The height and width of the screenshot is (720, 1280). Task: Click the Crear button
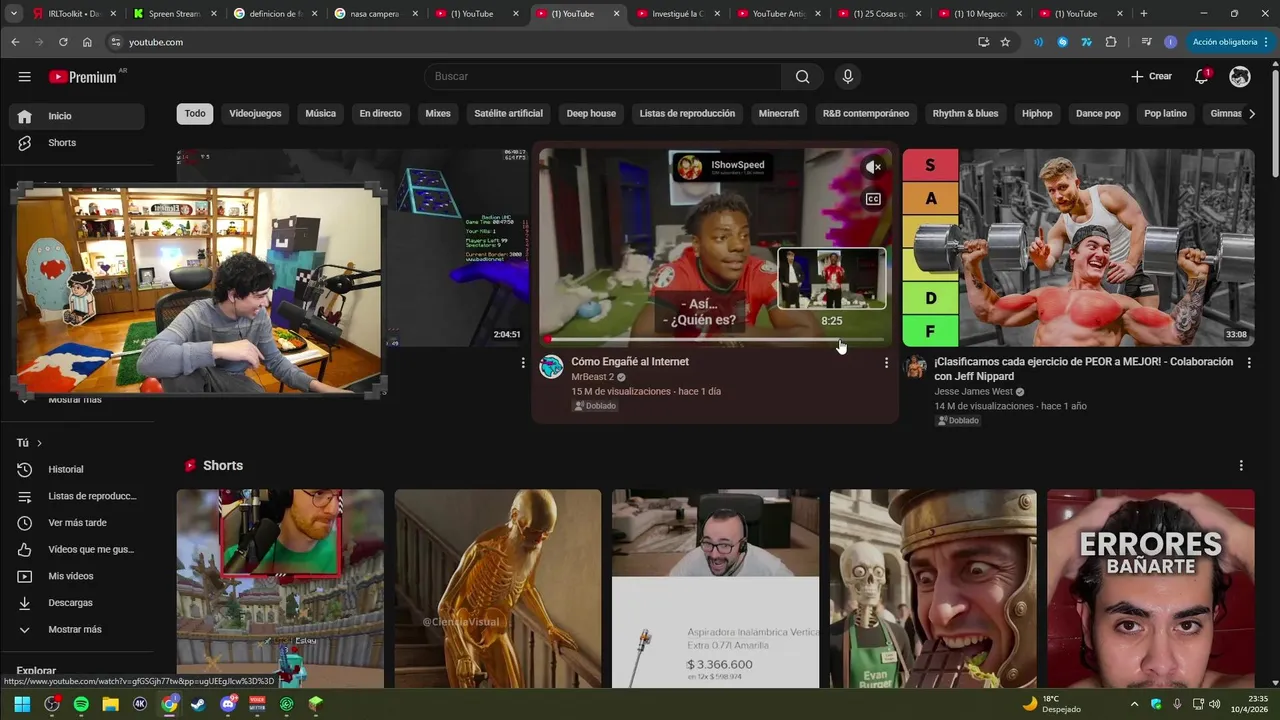click(x=1151, y=77)
